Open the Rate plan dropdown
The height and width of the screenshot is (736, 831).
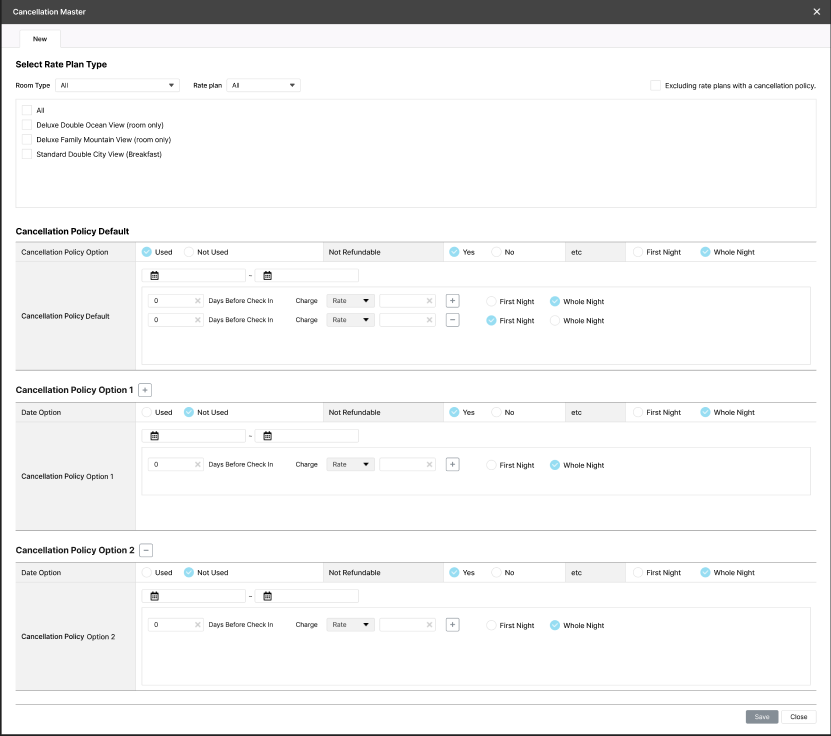(264, 86)
